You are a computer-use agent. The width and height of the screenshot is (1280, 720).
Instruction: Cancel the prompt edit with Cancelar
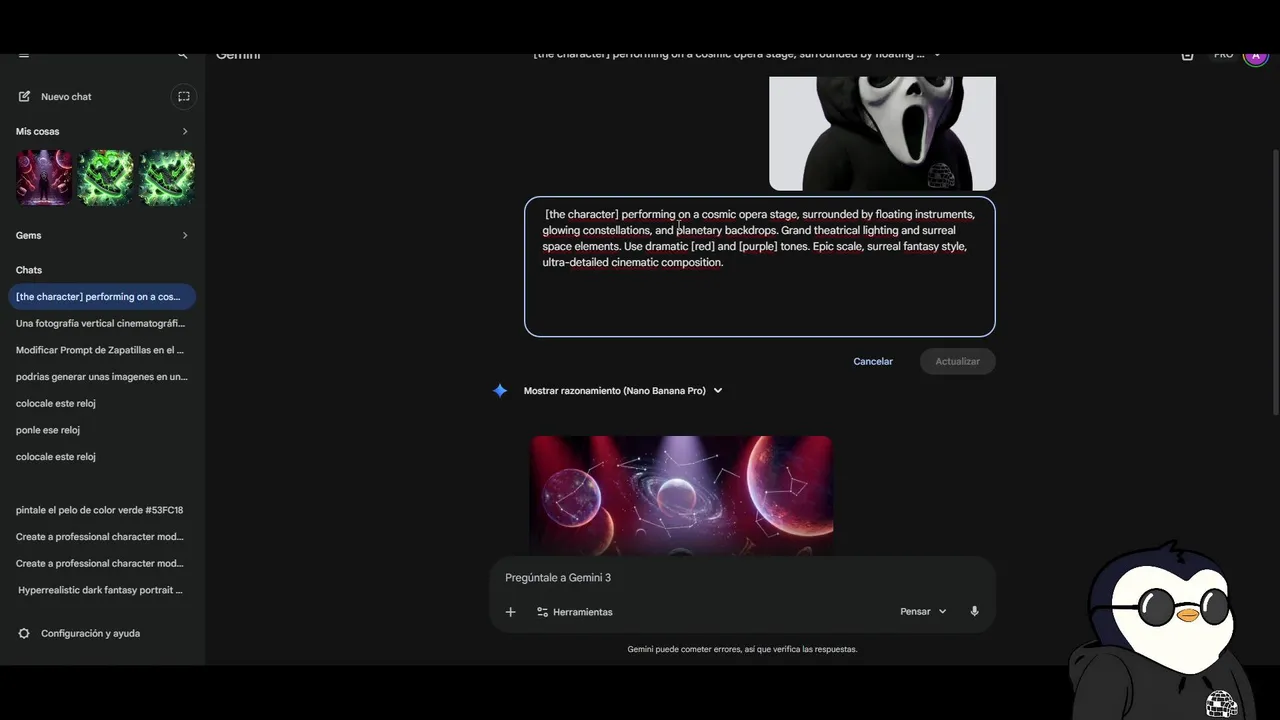pyautogui.click(x=873, y=361)
